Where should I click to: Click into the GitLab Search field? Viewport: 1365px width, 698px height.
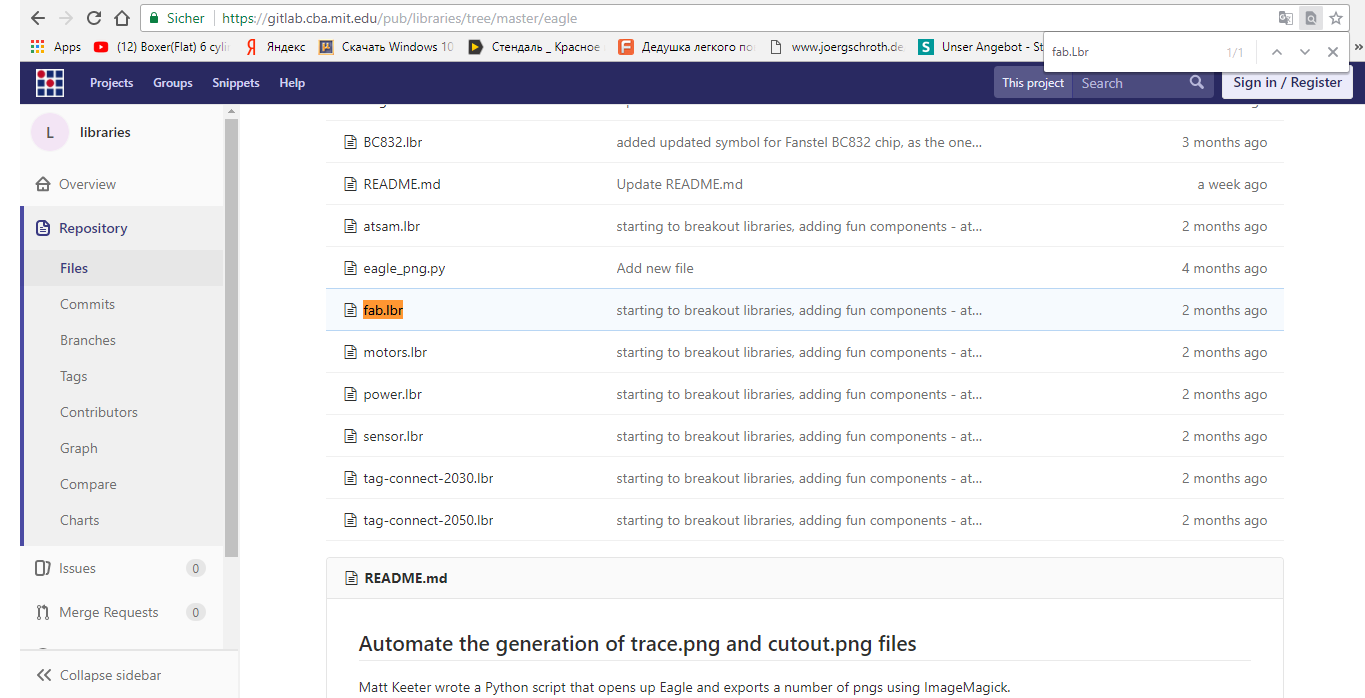pos(1128,83)
